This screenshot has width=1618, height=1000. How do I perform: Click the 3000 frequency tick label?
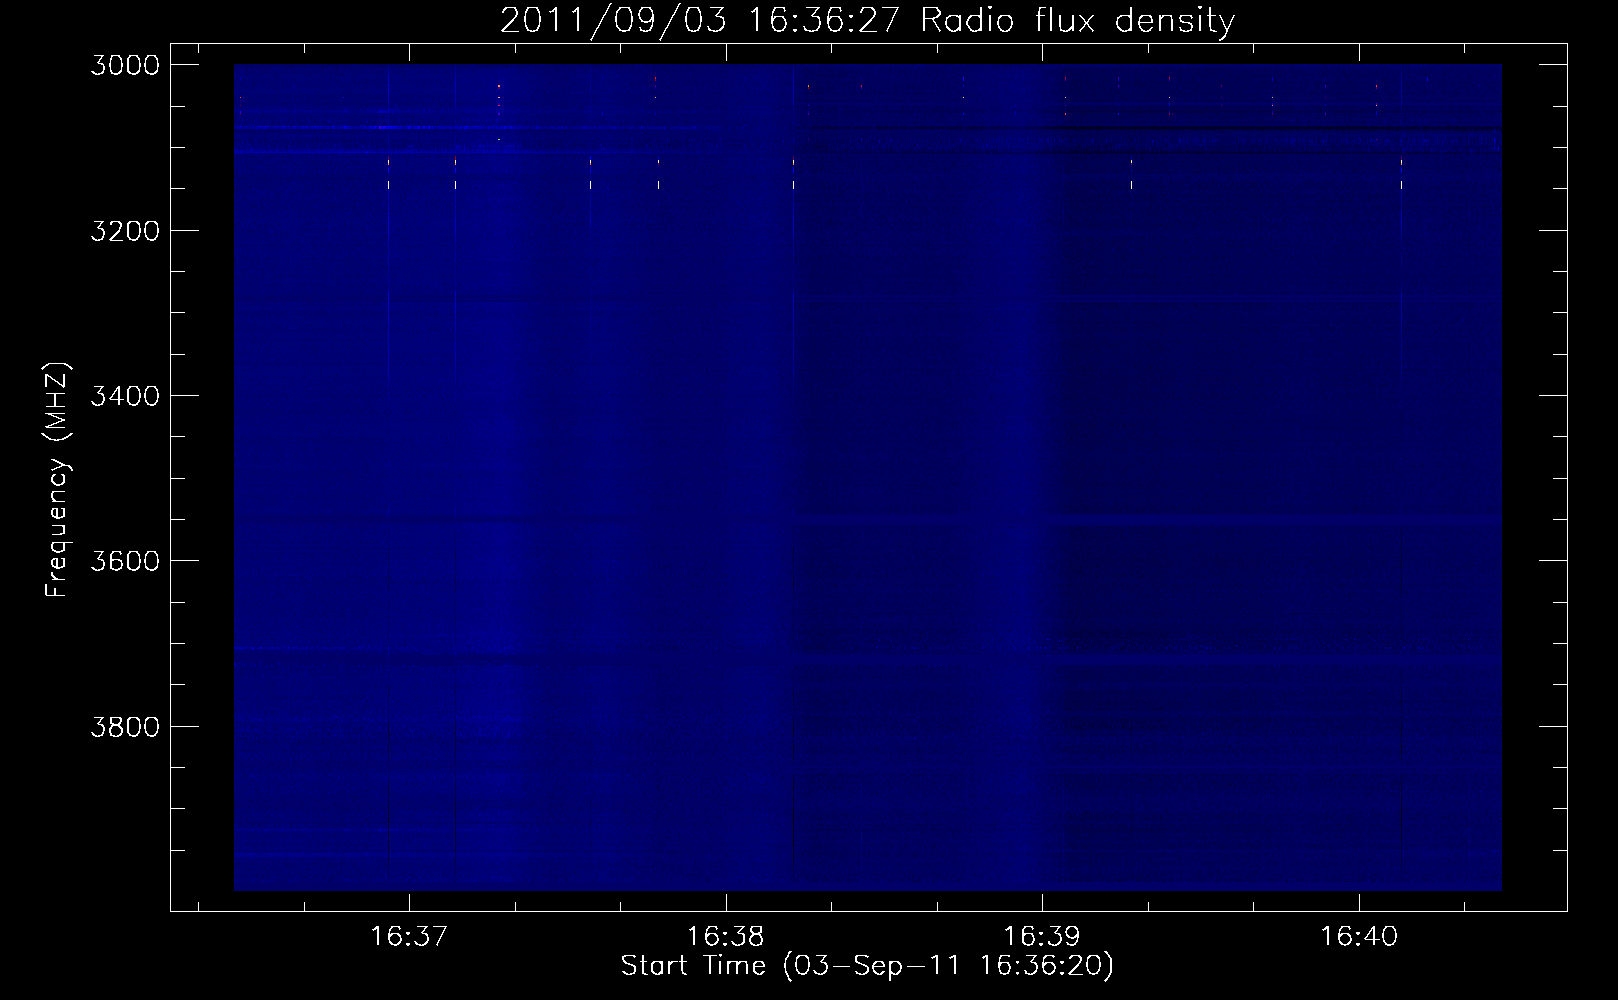click(125, 65)
